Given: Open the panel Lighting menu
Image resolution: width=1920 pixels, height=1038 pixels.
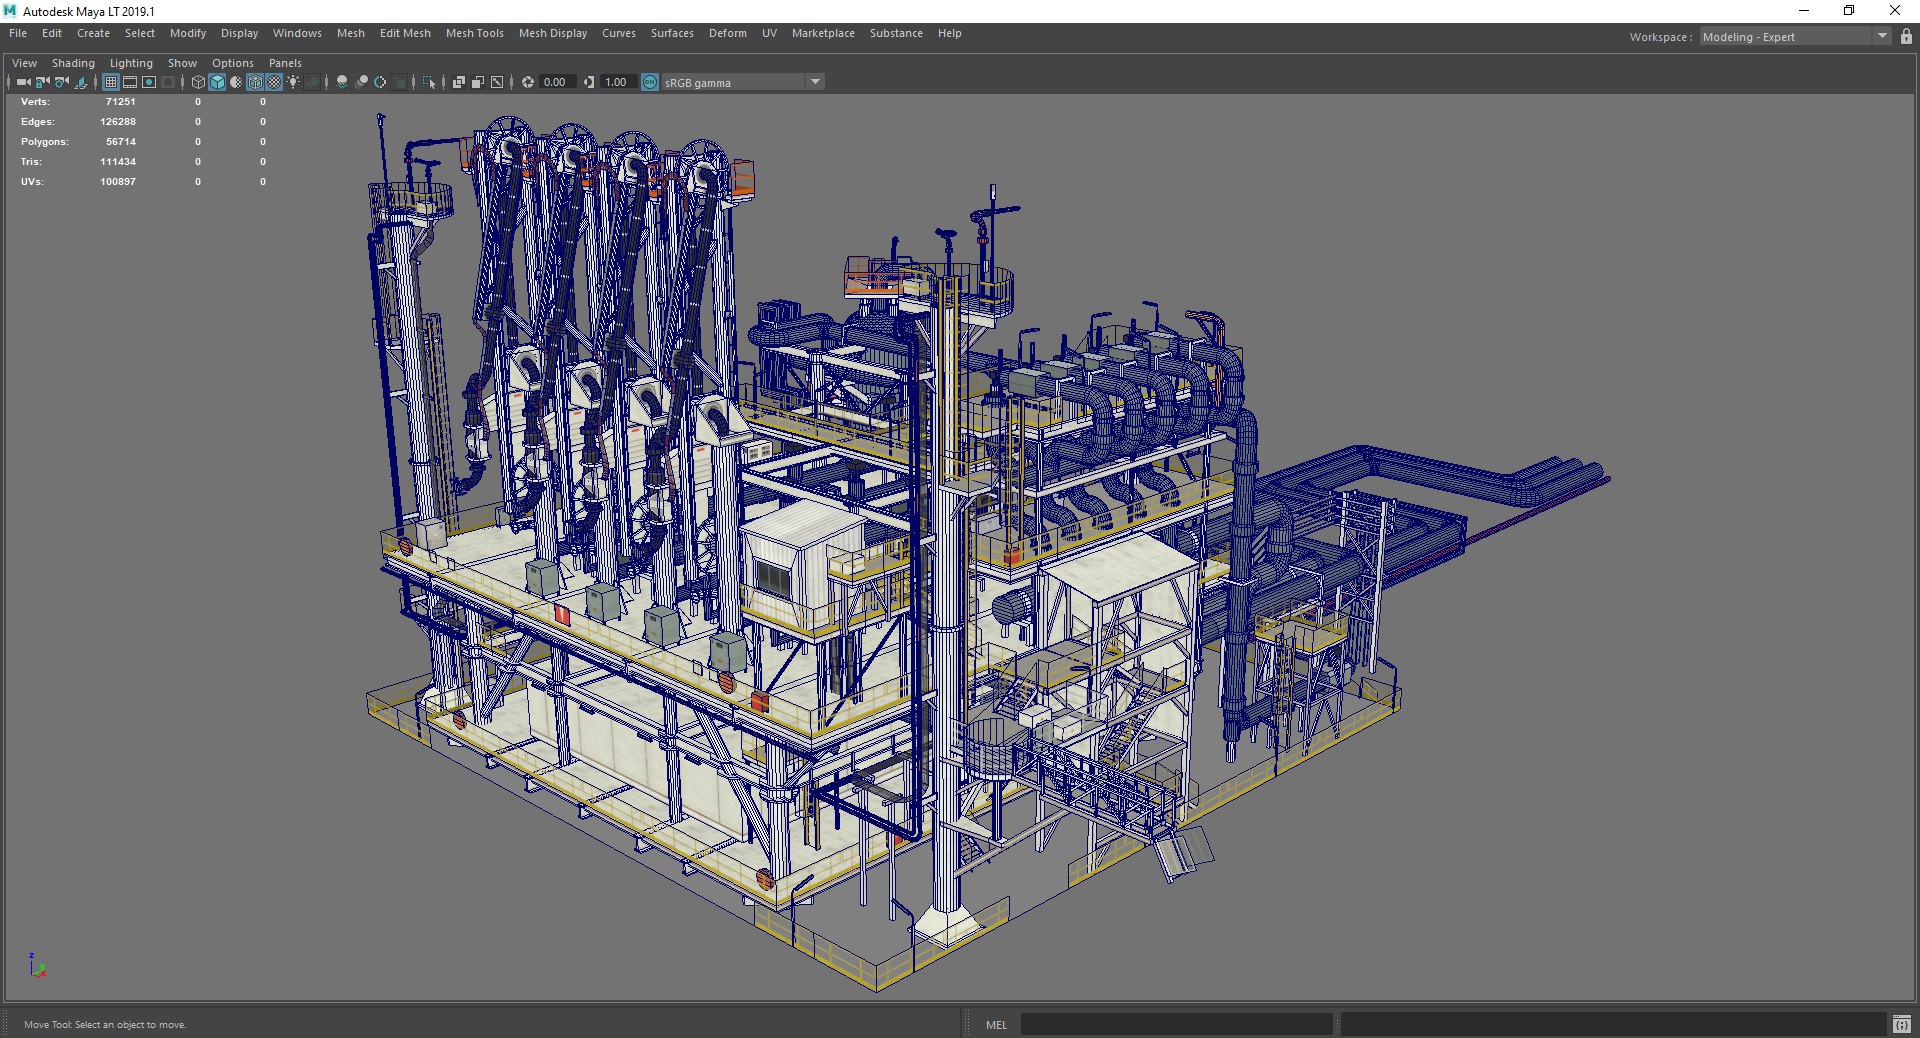Looking at the screenshot, I should [131, 63].
